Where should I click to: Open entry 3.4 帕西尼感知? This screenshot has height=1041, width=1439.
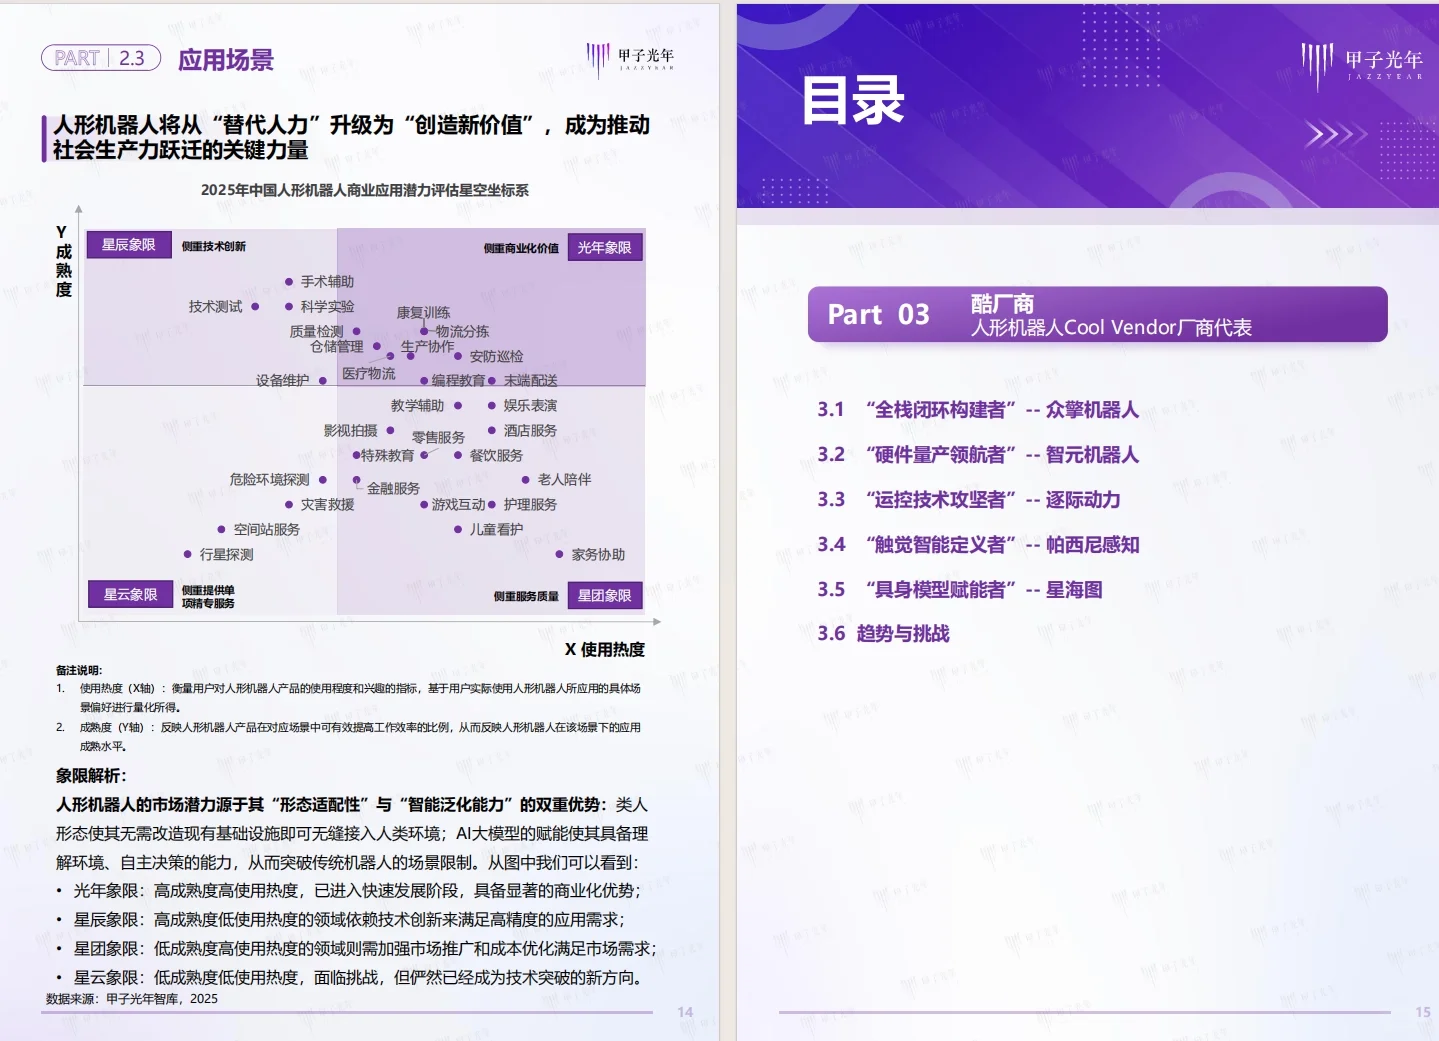coord(978,545)
